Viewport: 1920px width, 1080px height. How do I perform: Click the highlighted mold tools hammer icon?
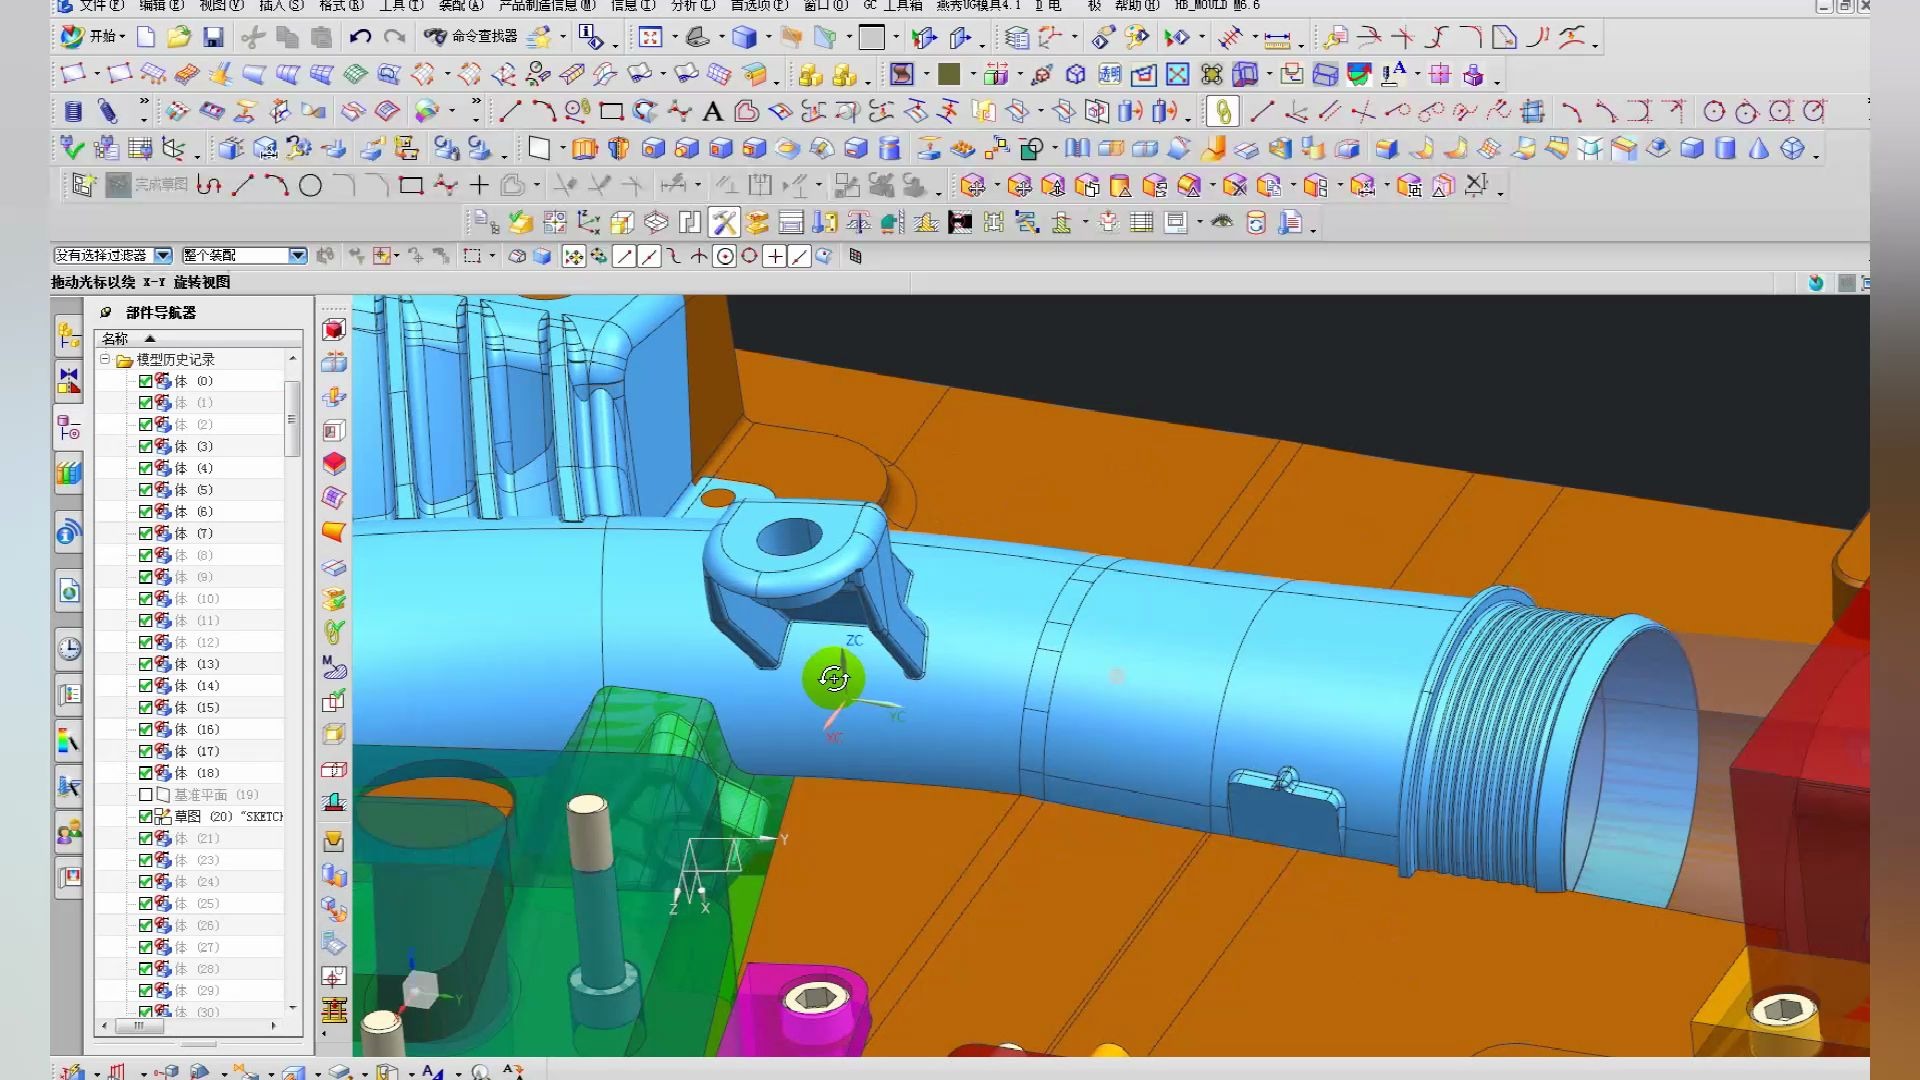[x=723, y=222]
